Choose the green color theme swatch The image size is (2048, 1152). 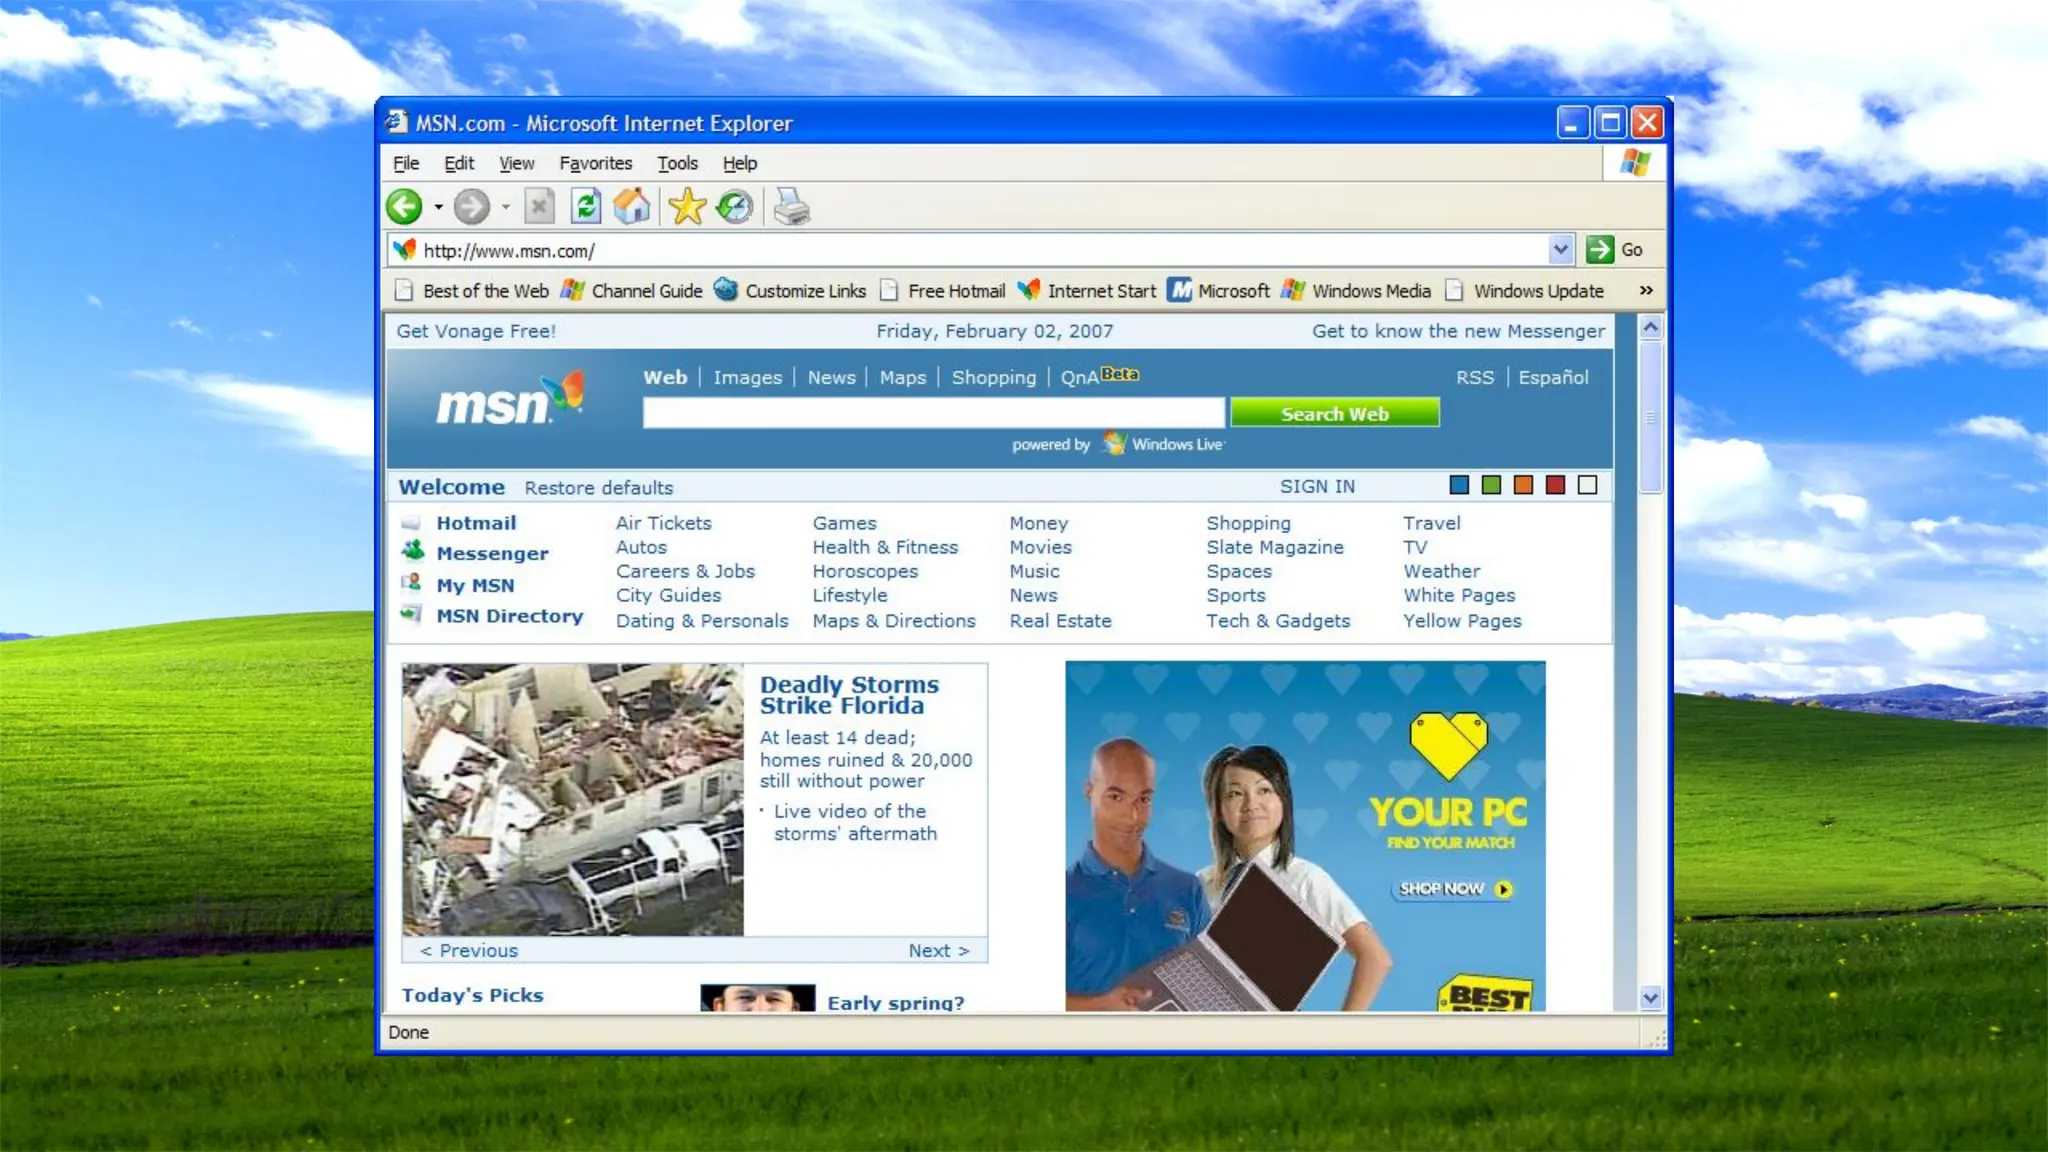coord(1491,485)
